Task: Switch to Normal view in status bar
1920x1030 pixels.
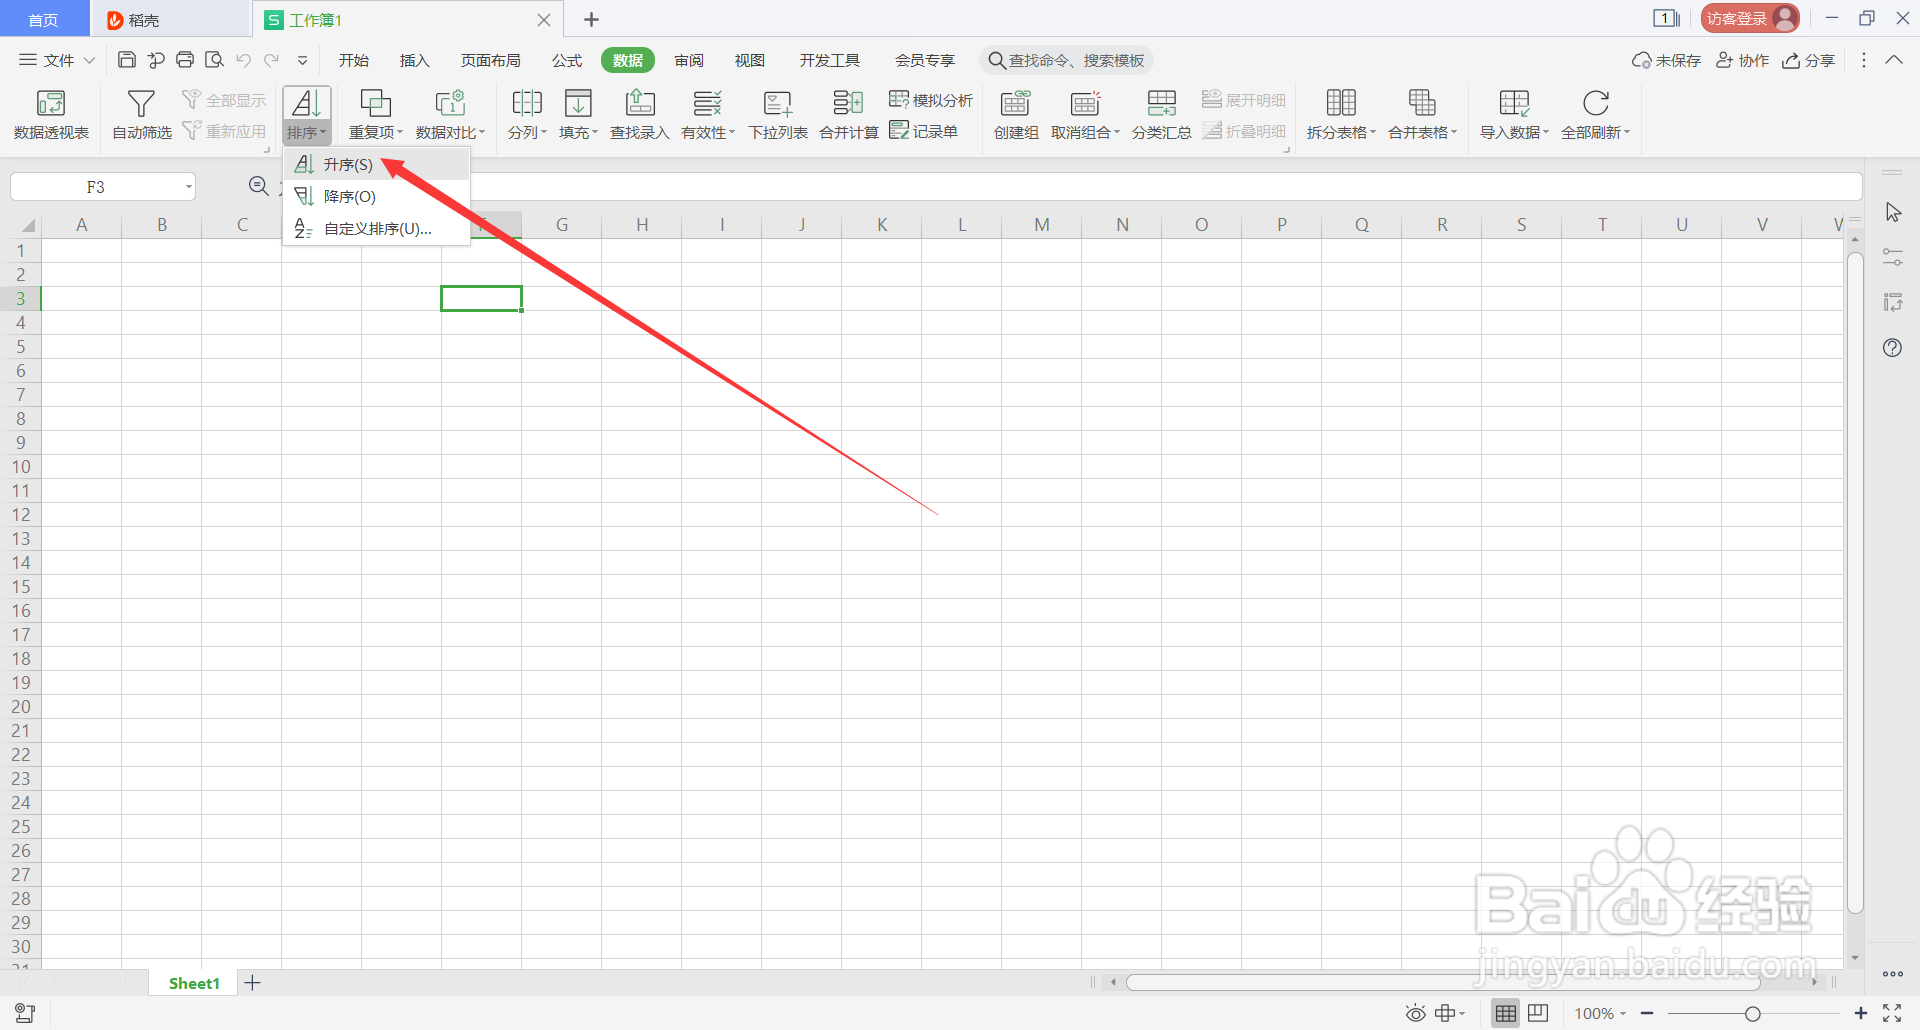Action: (1506, 1014)
